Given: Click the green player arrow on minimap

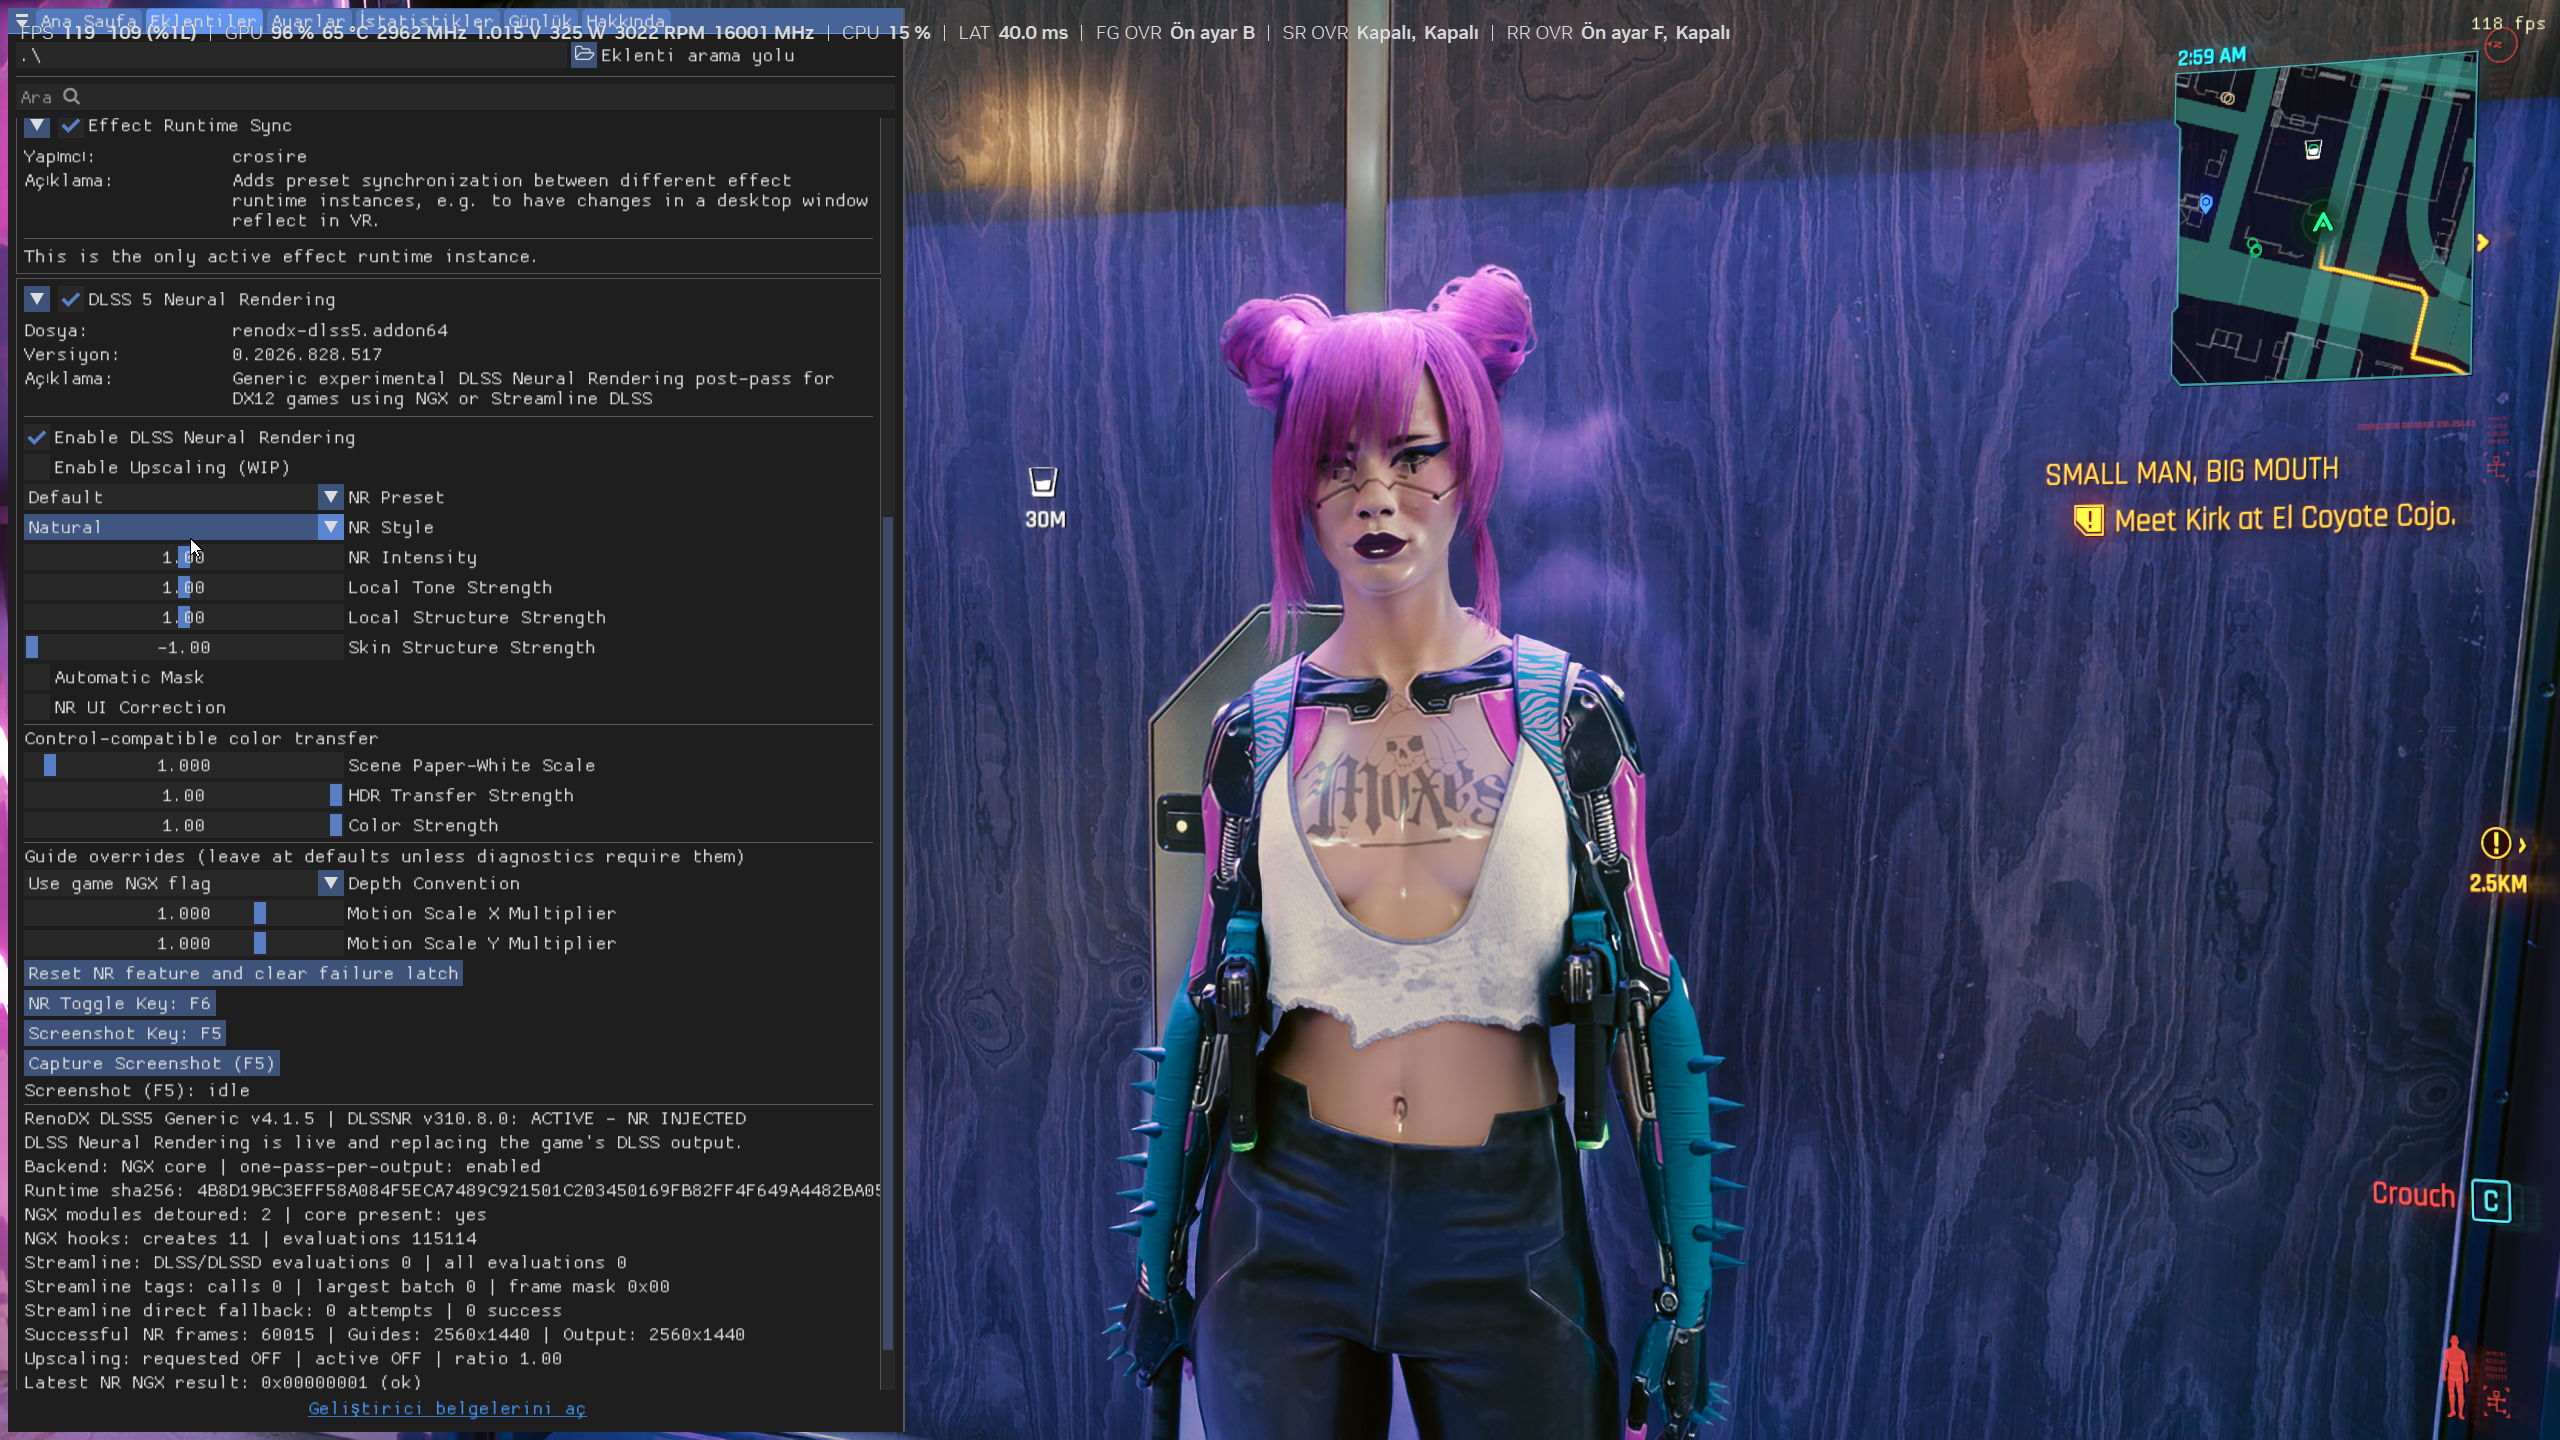Looking at the screenshot, I should pyautogui.click(x=2322, y=222).
